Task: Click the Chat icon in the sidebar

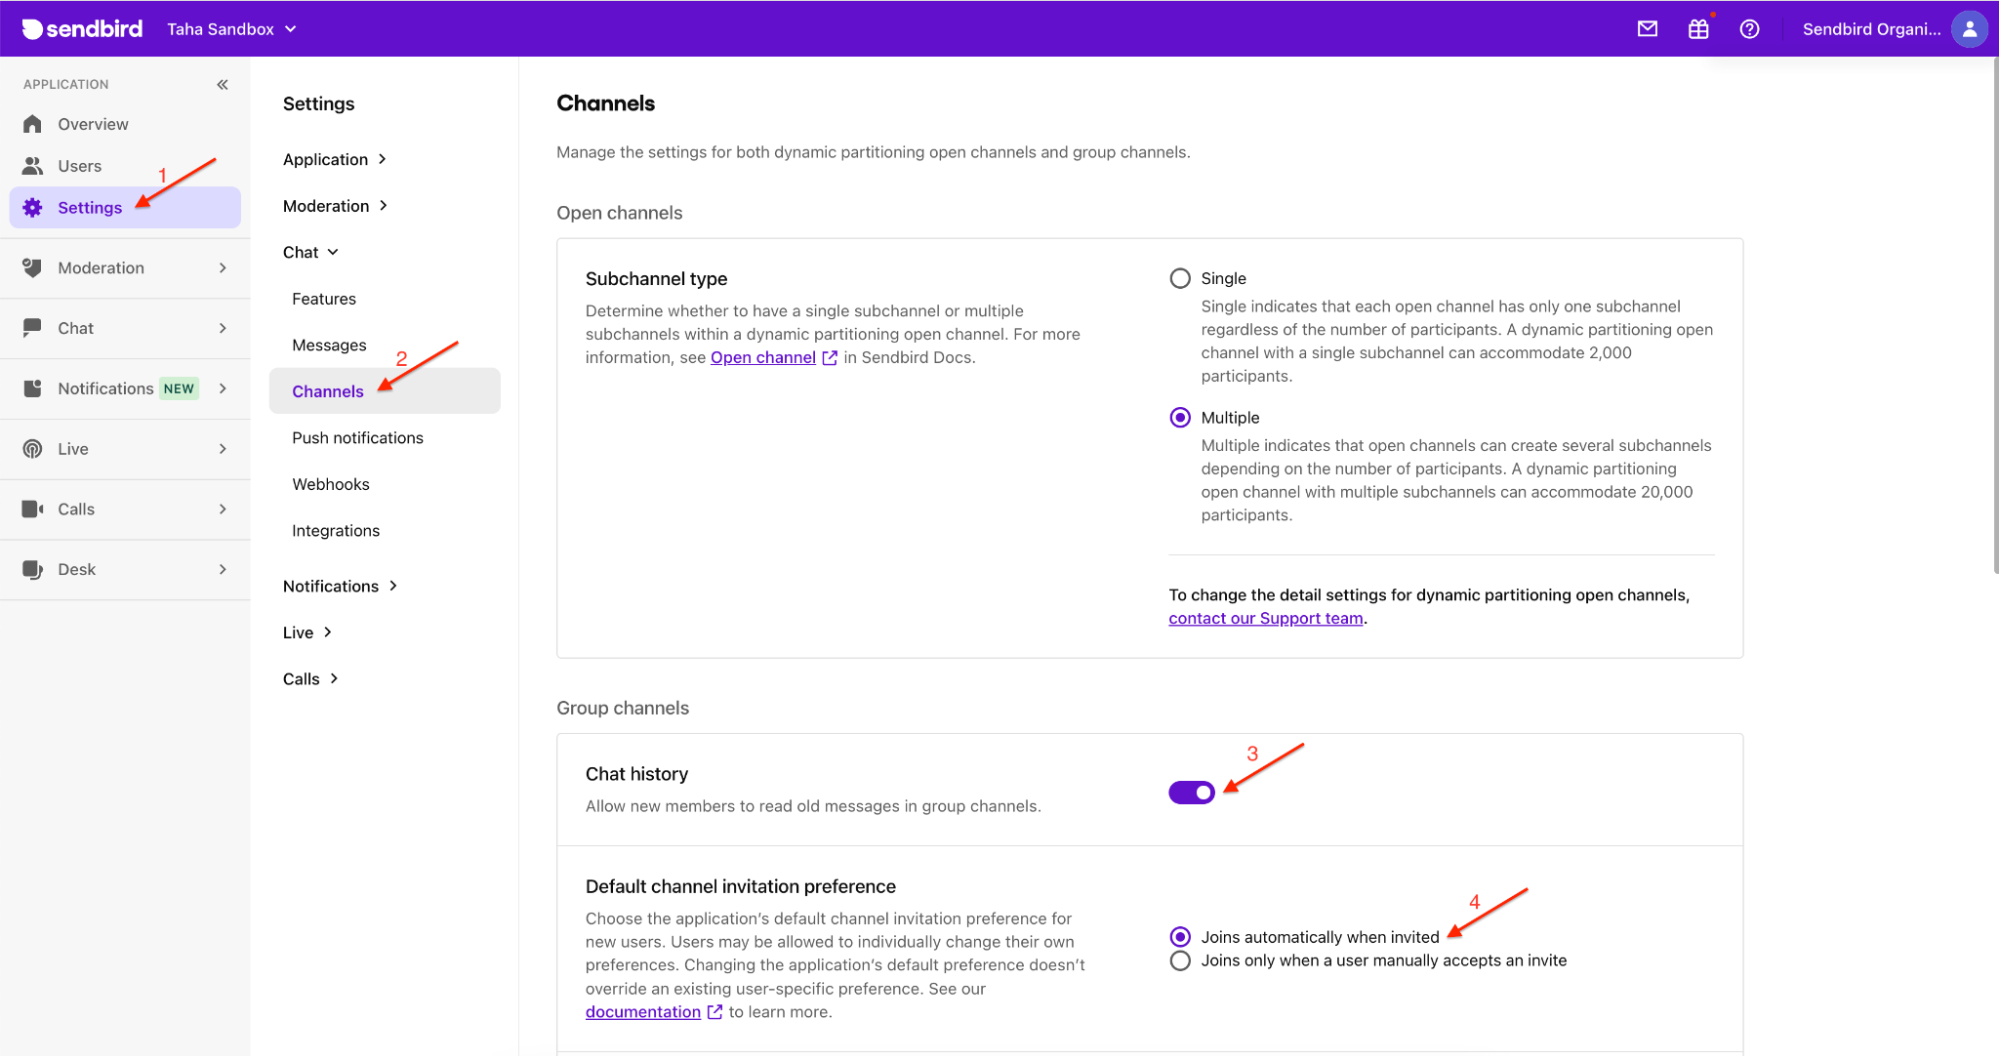Action: coord(33,327)
